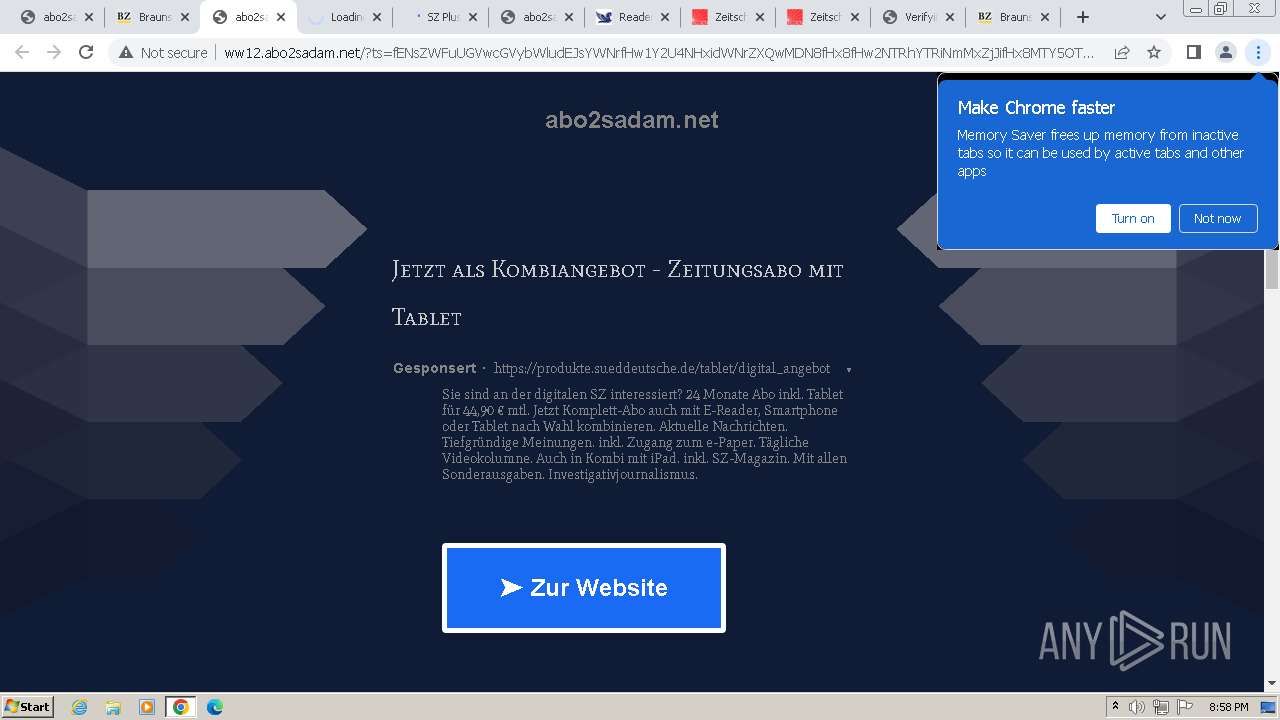
Task: Click the scrollbar down arrow
Action: pyautogui.click(x=1272, y=683)
